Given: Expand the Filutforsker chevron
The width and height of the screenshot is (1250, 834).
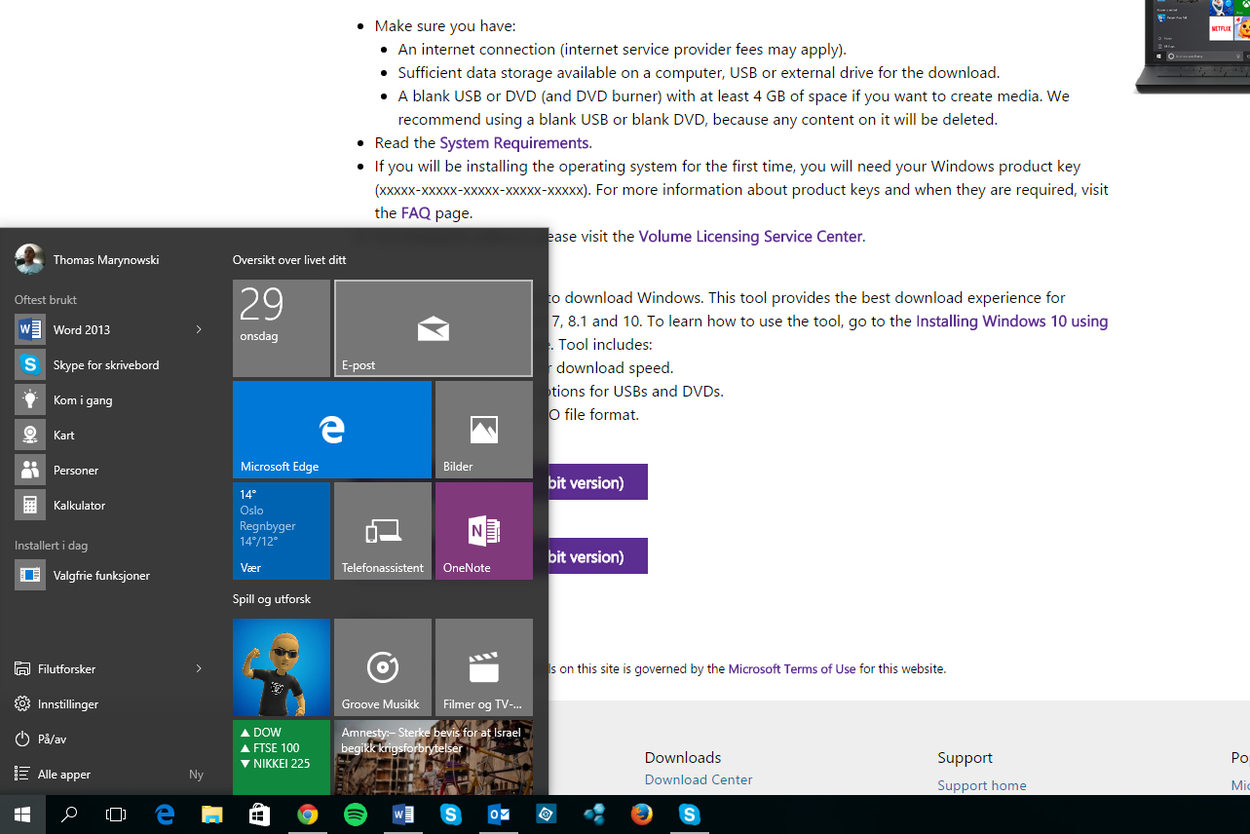Looking at the screenshot, I should tap(198, 668).
